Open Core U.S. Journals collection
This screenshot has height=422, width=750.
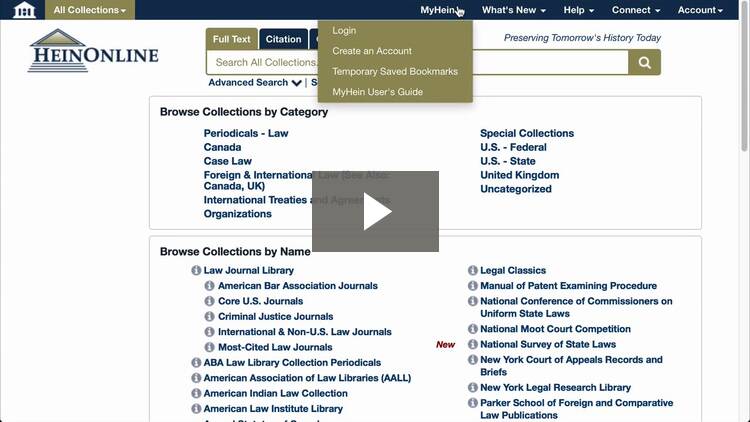coord(261,301)
